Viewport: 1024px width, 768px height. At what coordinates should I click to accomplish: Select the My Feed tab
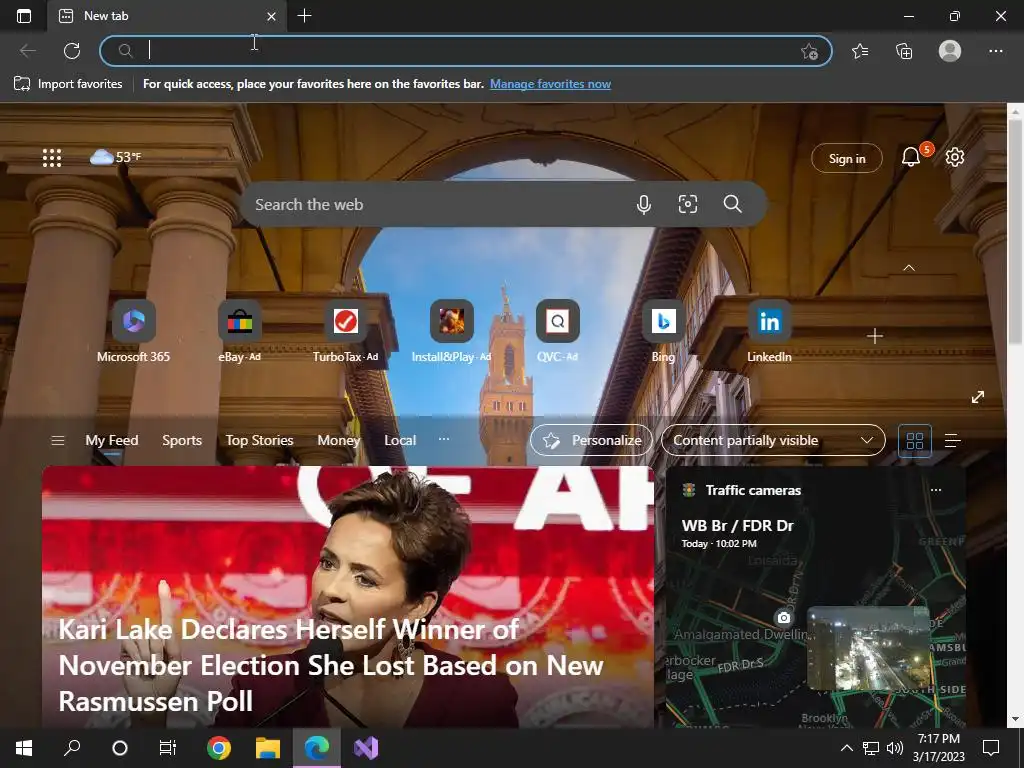click(x=112, y=440)
